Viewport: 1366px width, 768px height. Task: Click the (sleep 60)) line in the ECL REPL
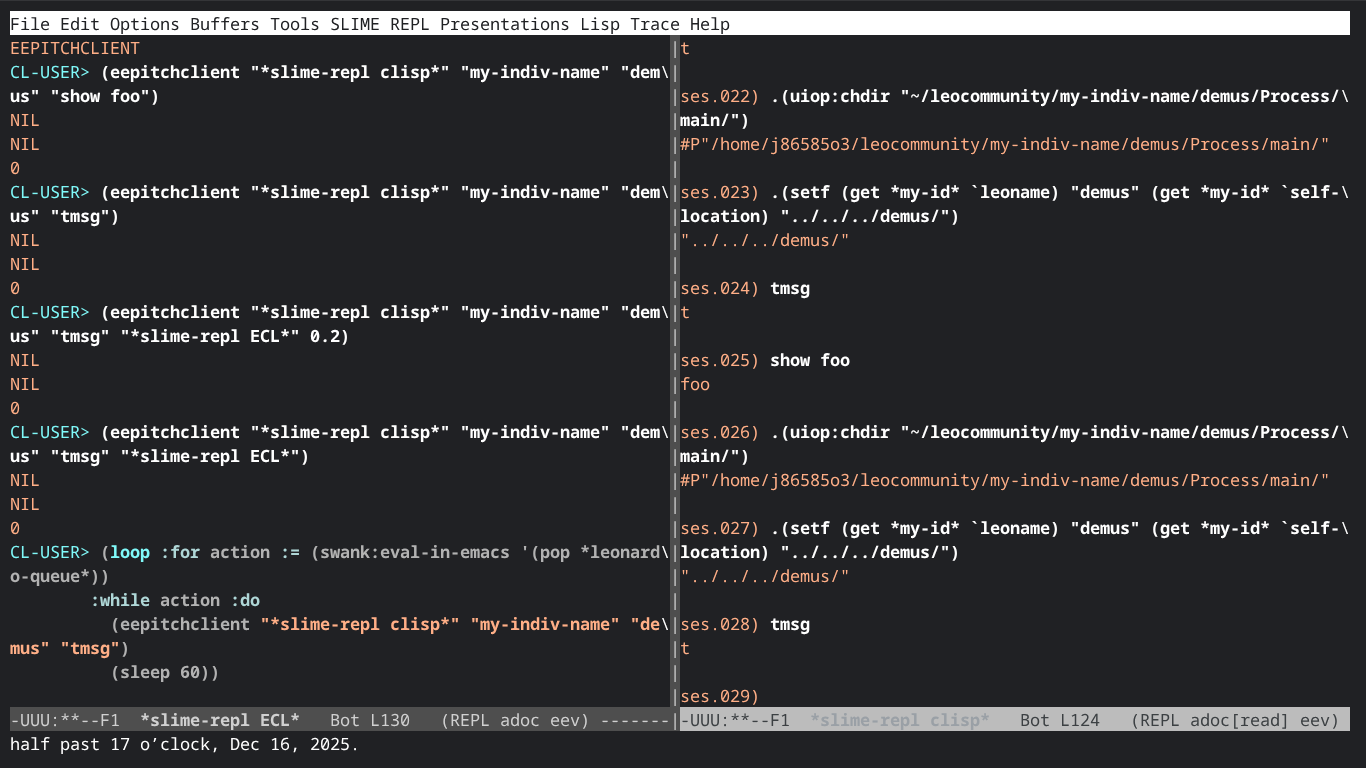(x=165, y=672)
